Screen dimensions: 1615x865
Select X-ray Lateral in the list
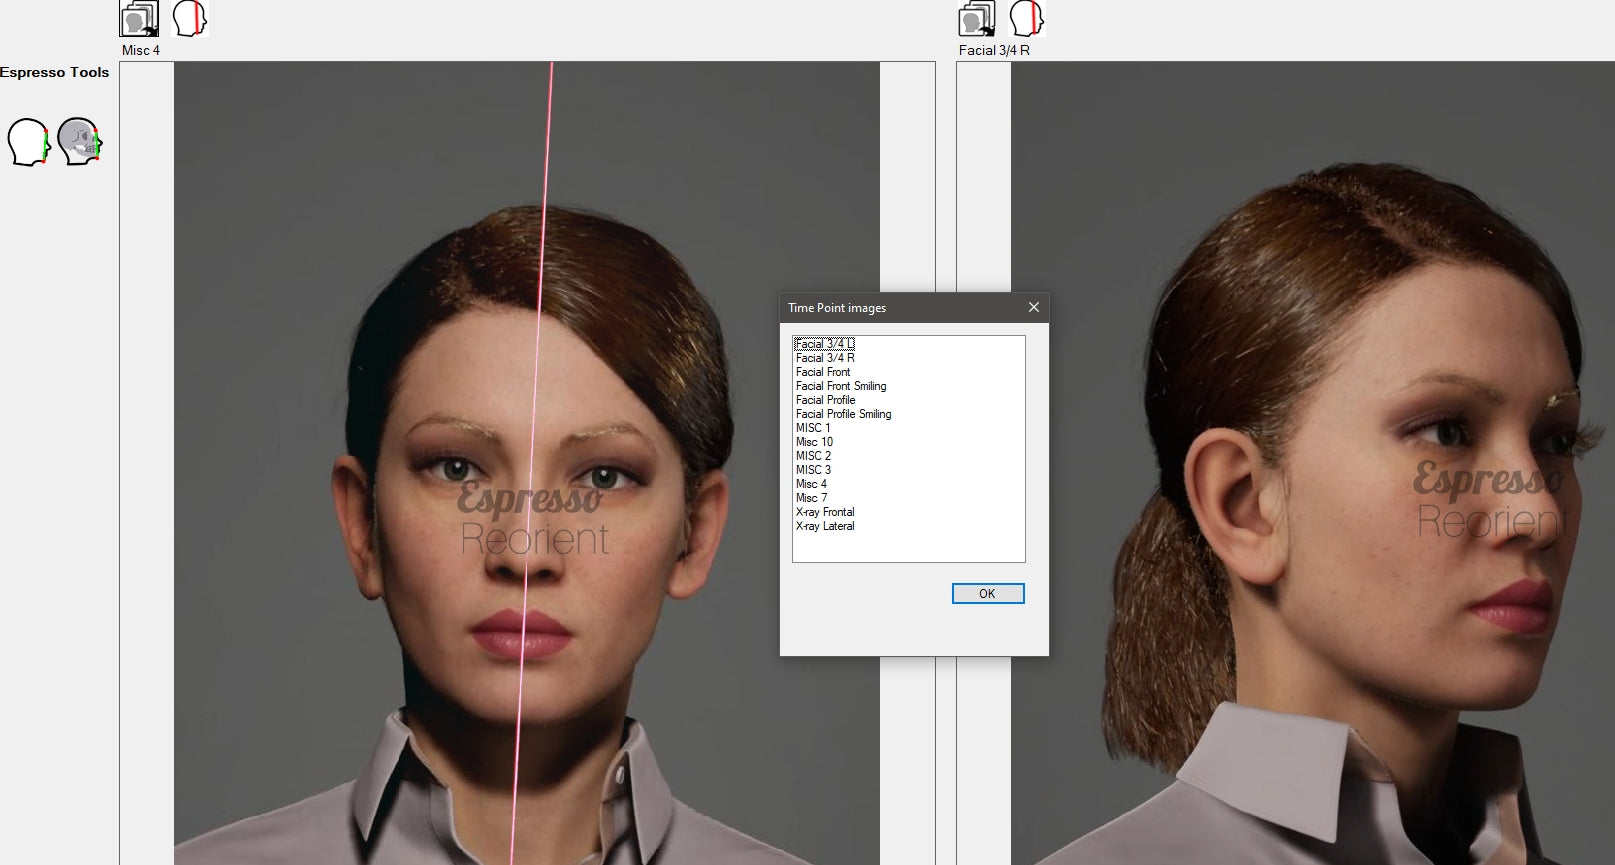tap(825, 526)
